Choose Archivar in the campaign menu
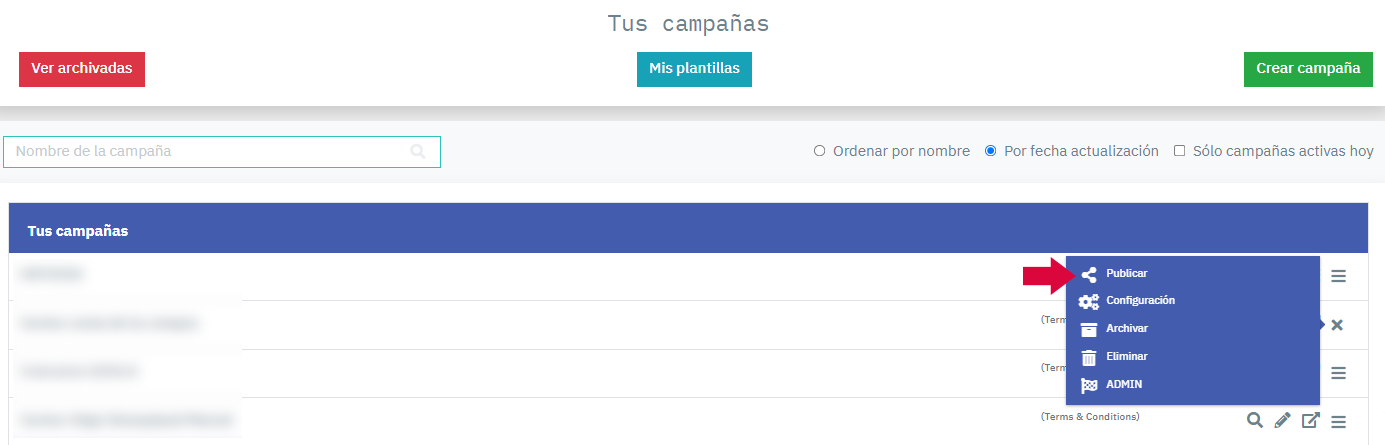 1126,329
